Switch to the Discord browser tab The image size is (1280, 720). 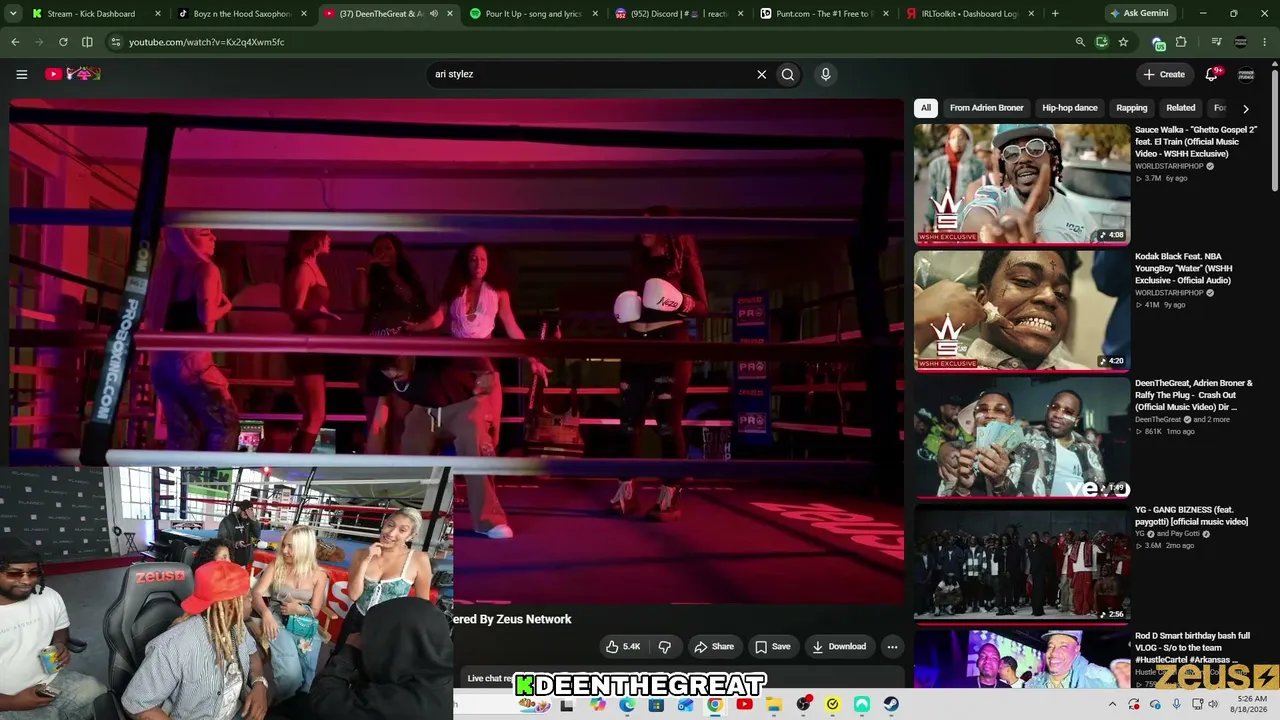click(x=679, y=14)
